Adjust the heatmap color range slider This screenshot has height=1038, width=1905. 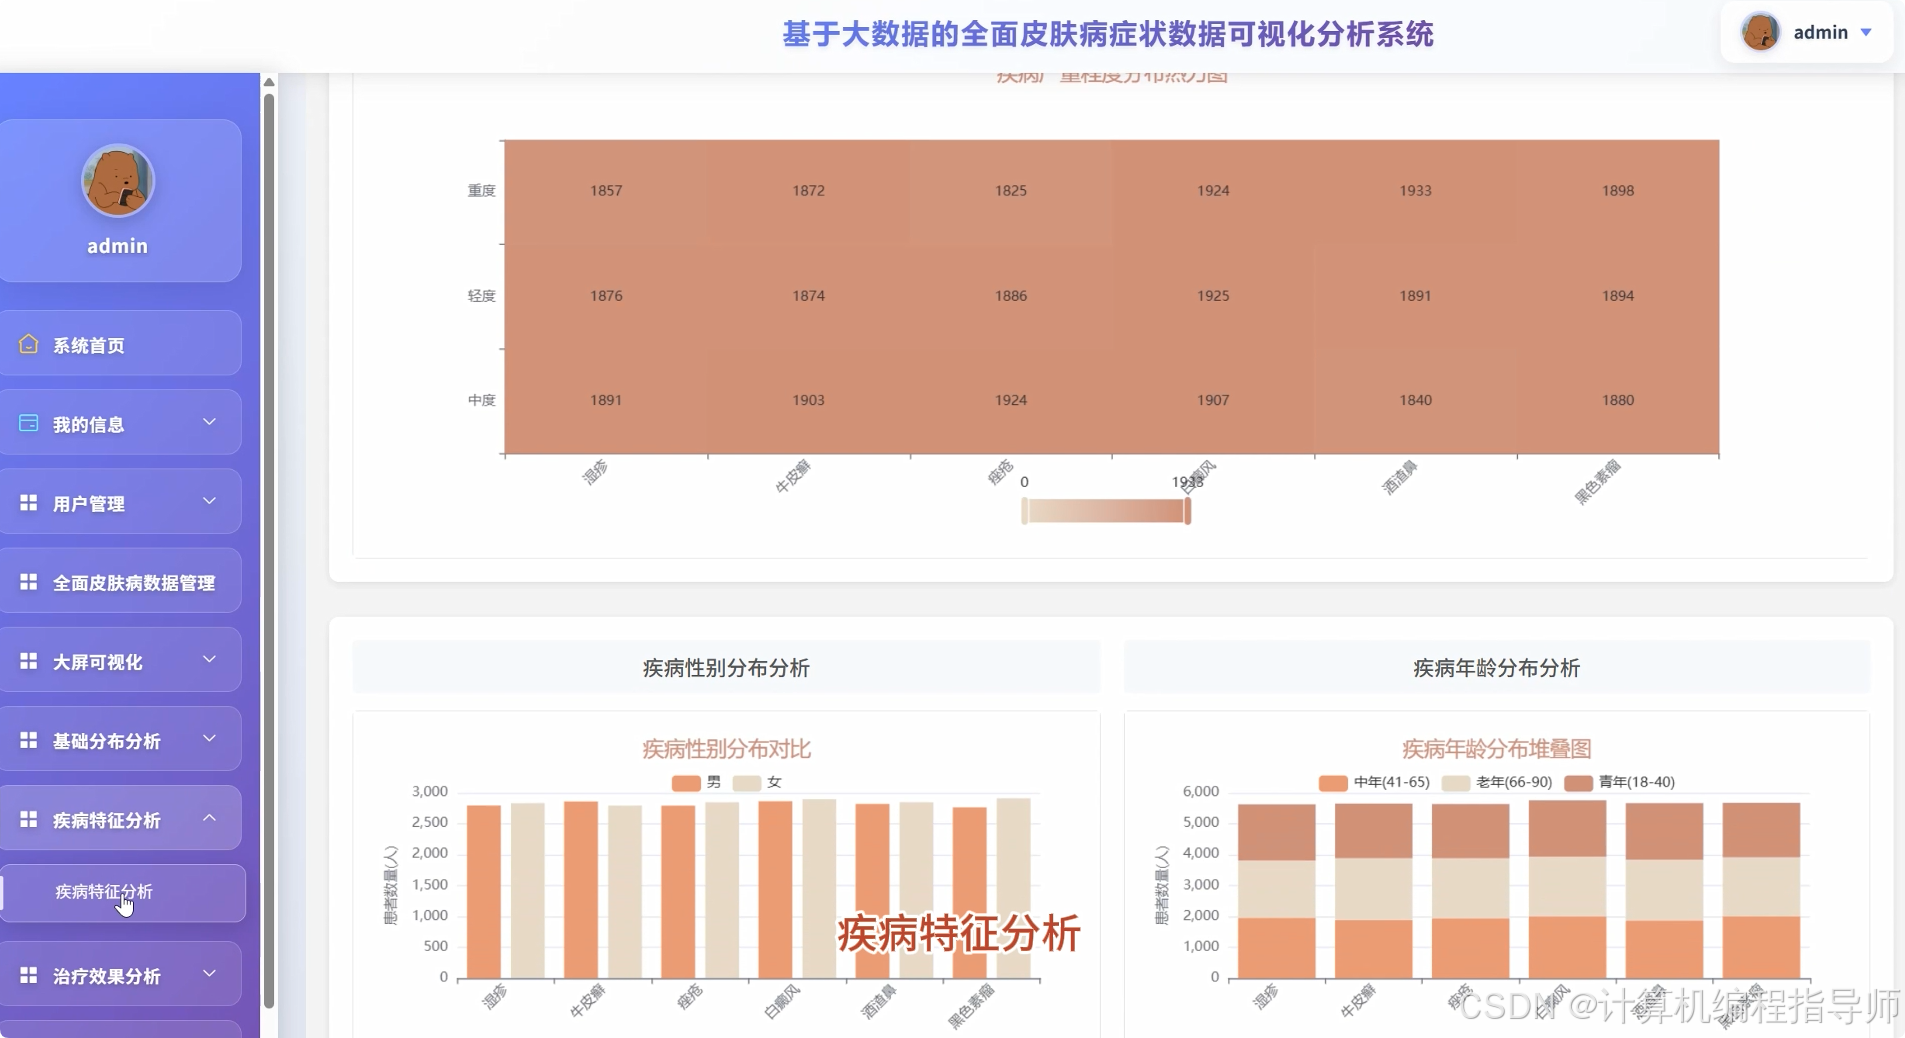click(x=1105, y=511)
